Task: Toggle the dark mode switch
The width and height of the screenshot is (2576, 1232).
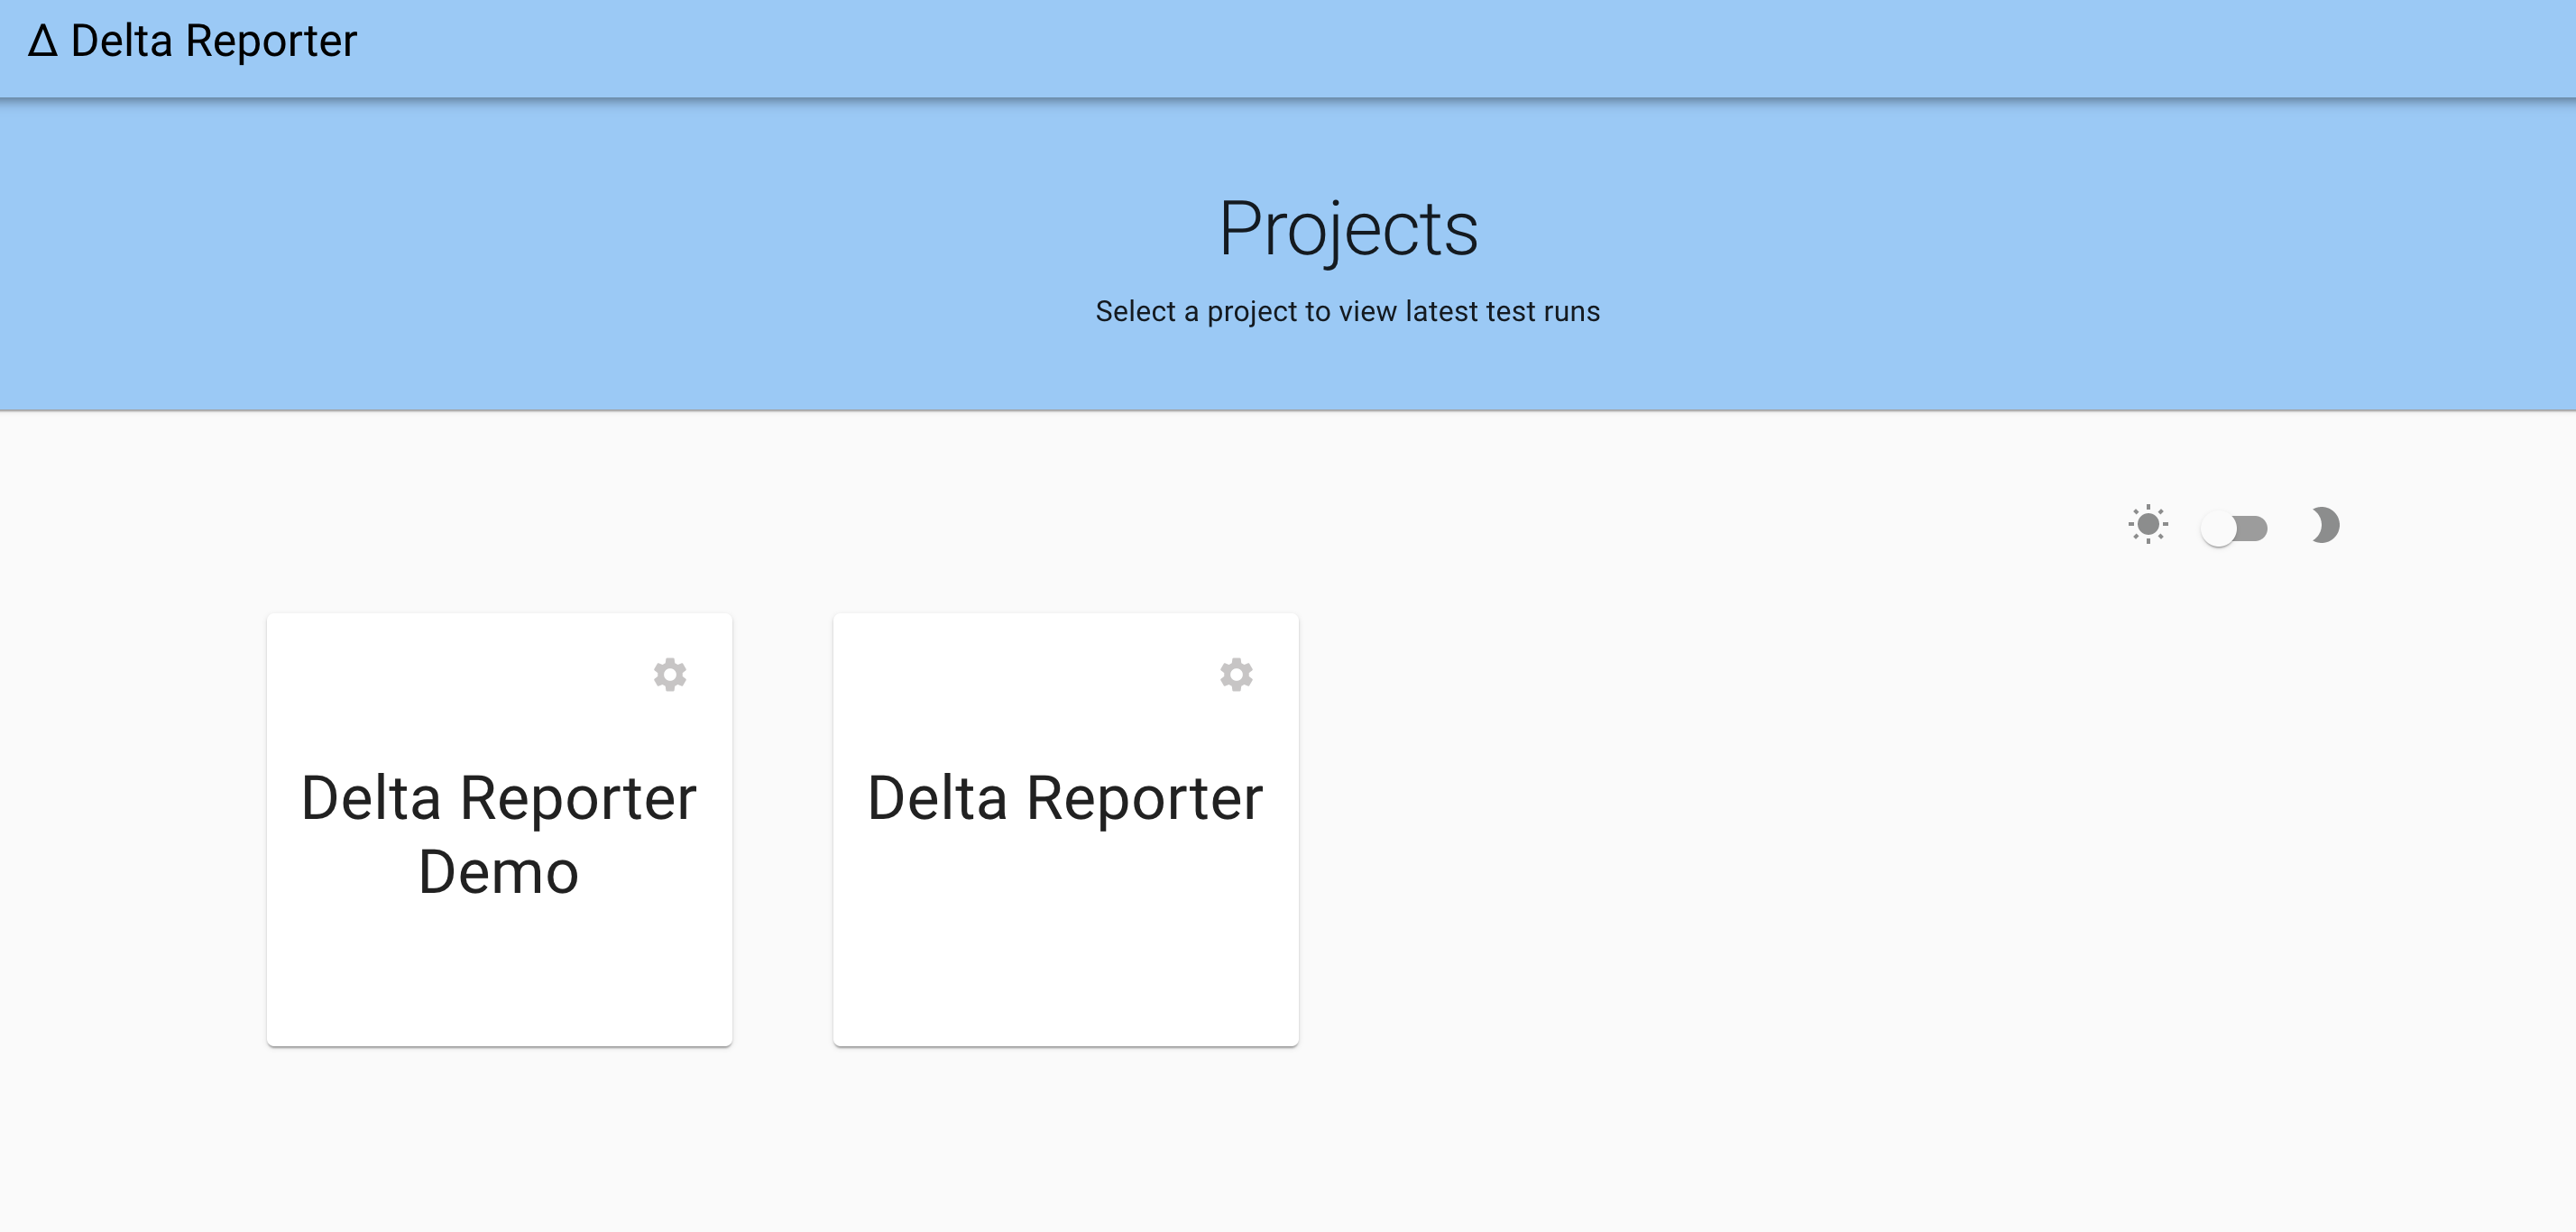Action: [2234, 528]
